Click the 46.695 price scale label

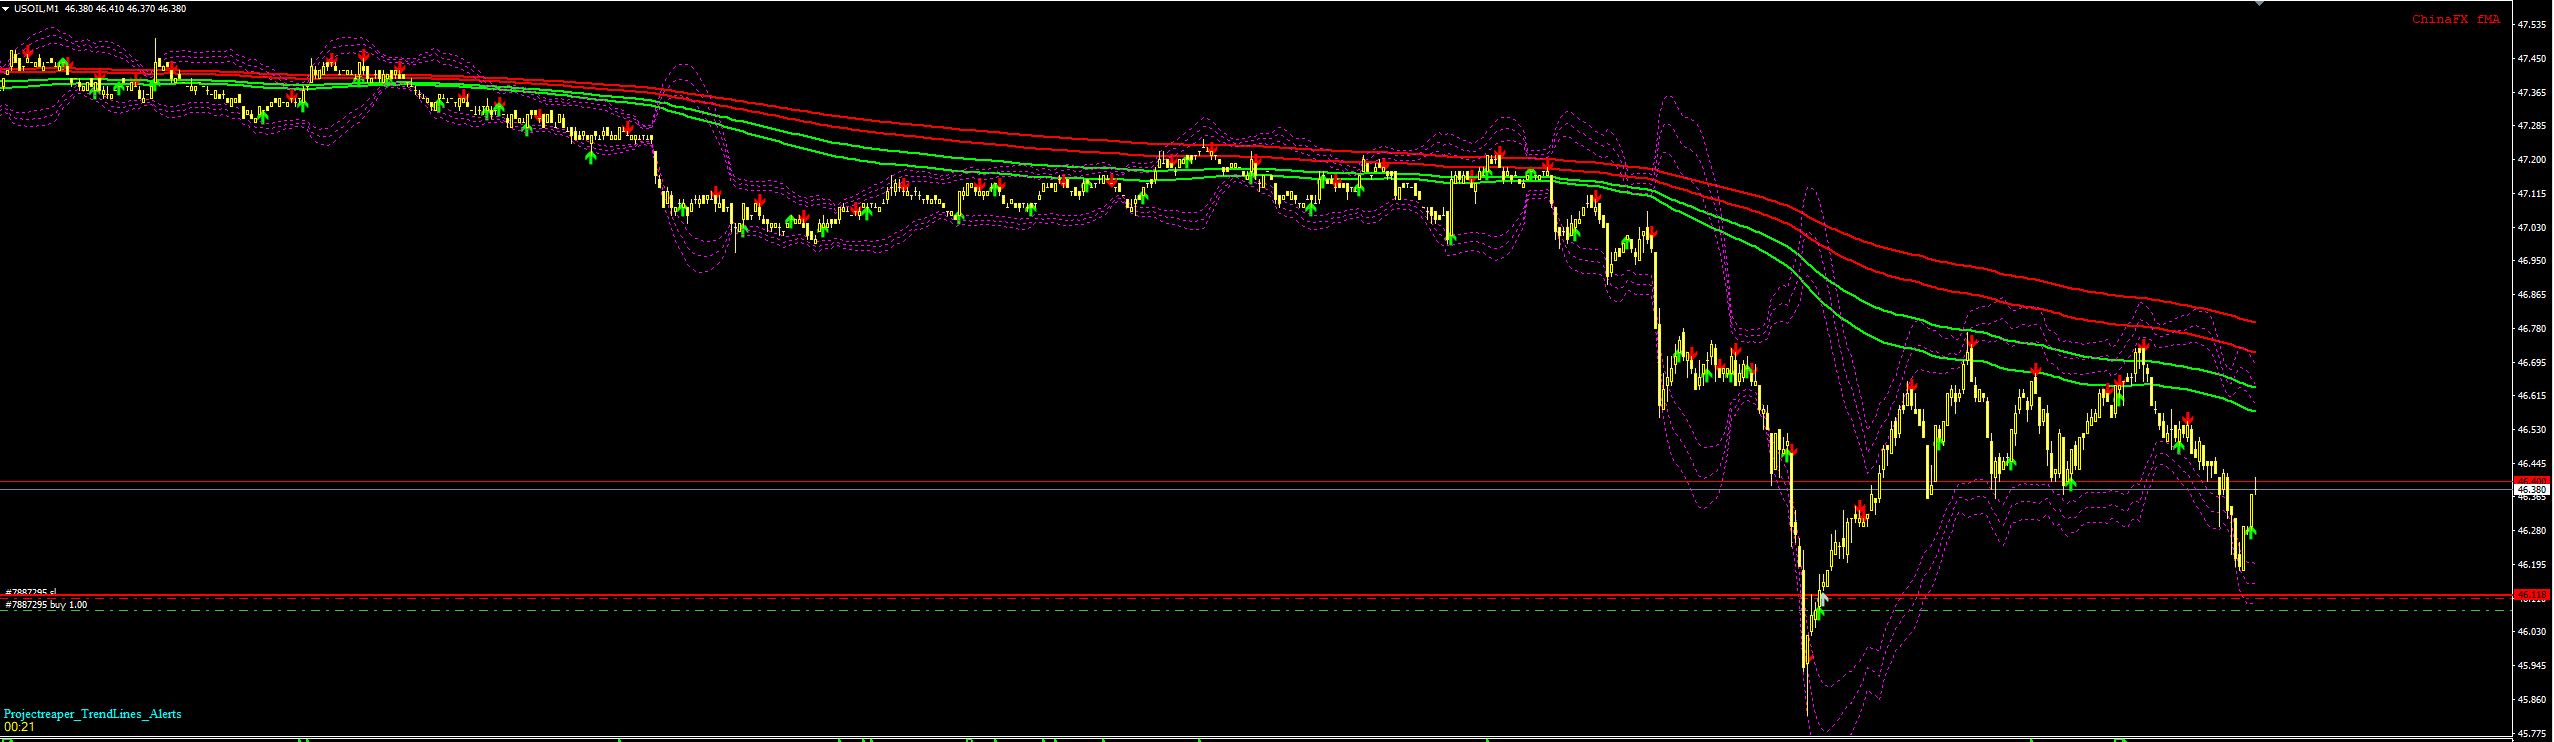[2532, 362]
